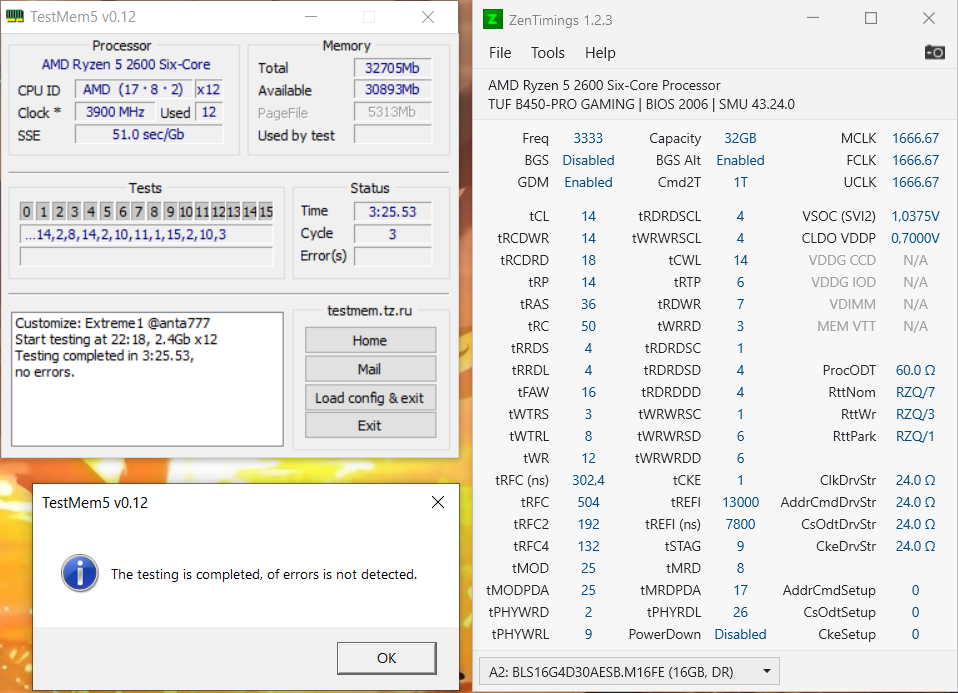Close the ZenTimings window
Image resolution: width=958 pixels, height=693 pixels.
[929, 19]
